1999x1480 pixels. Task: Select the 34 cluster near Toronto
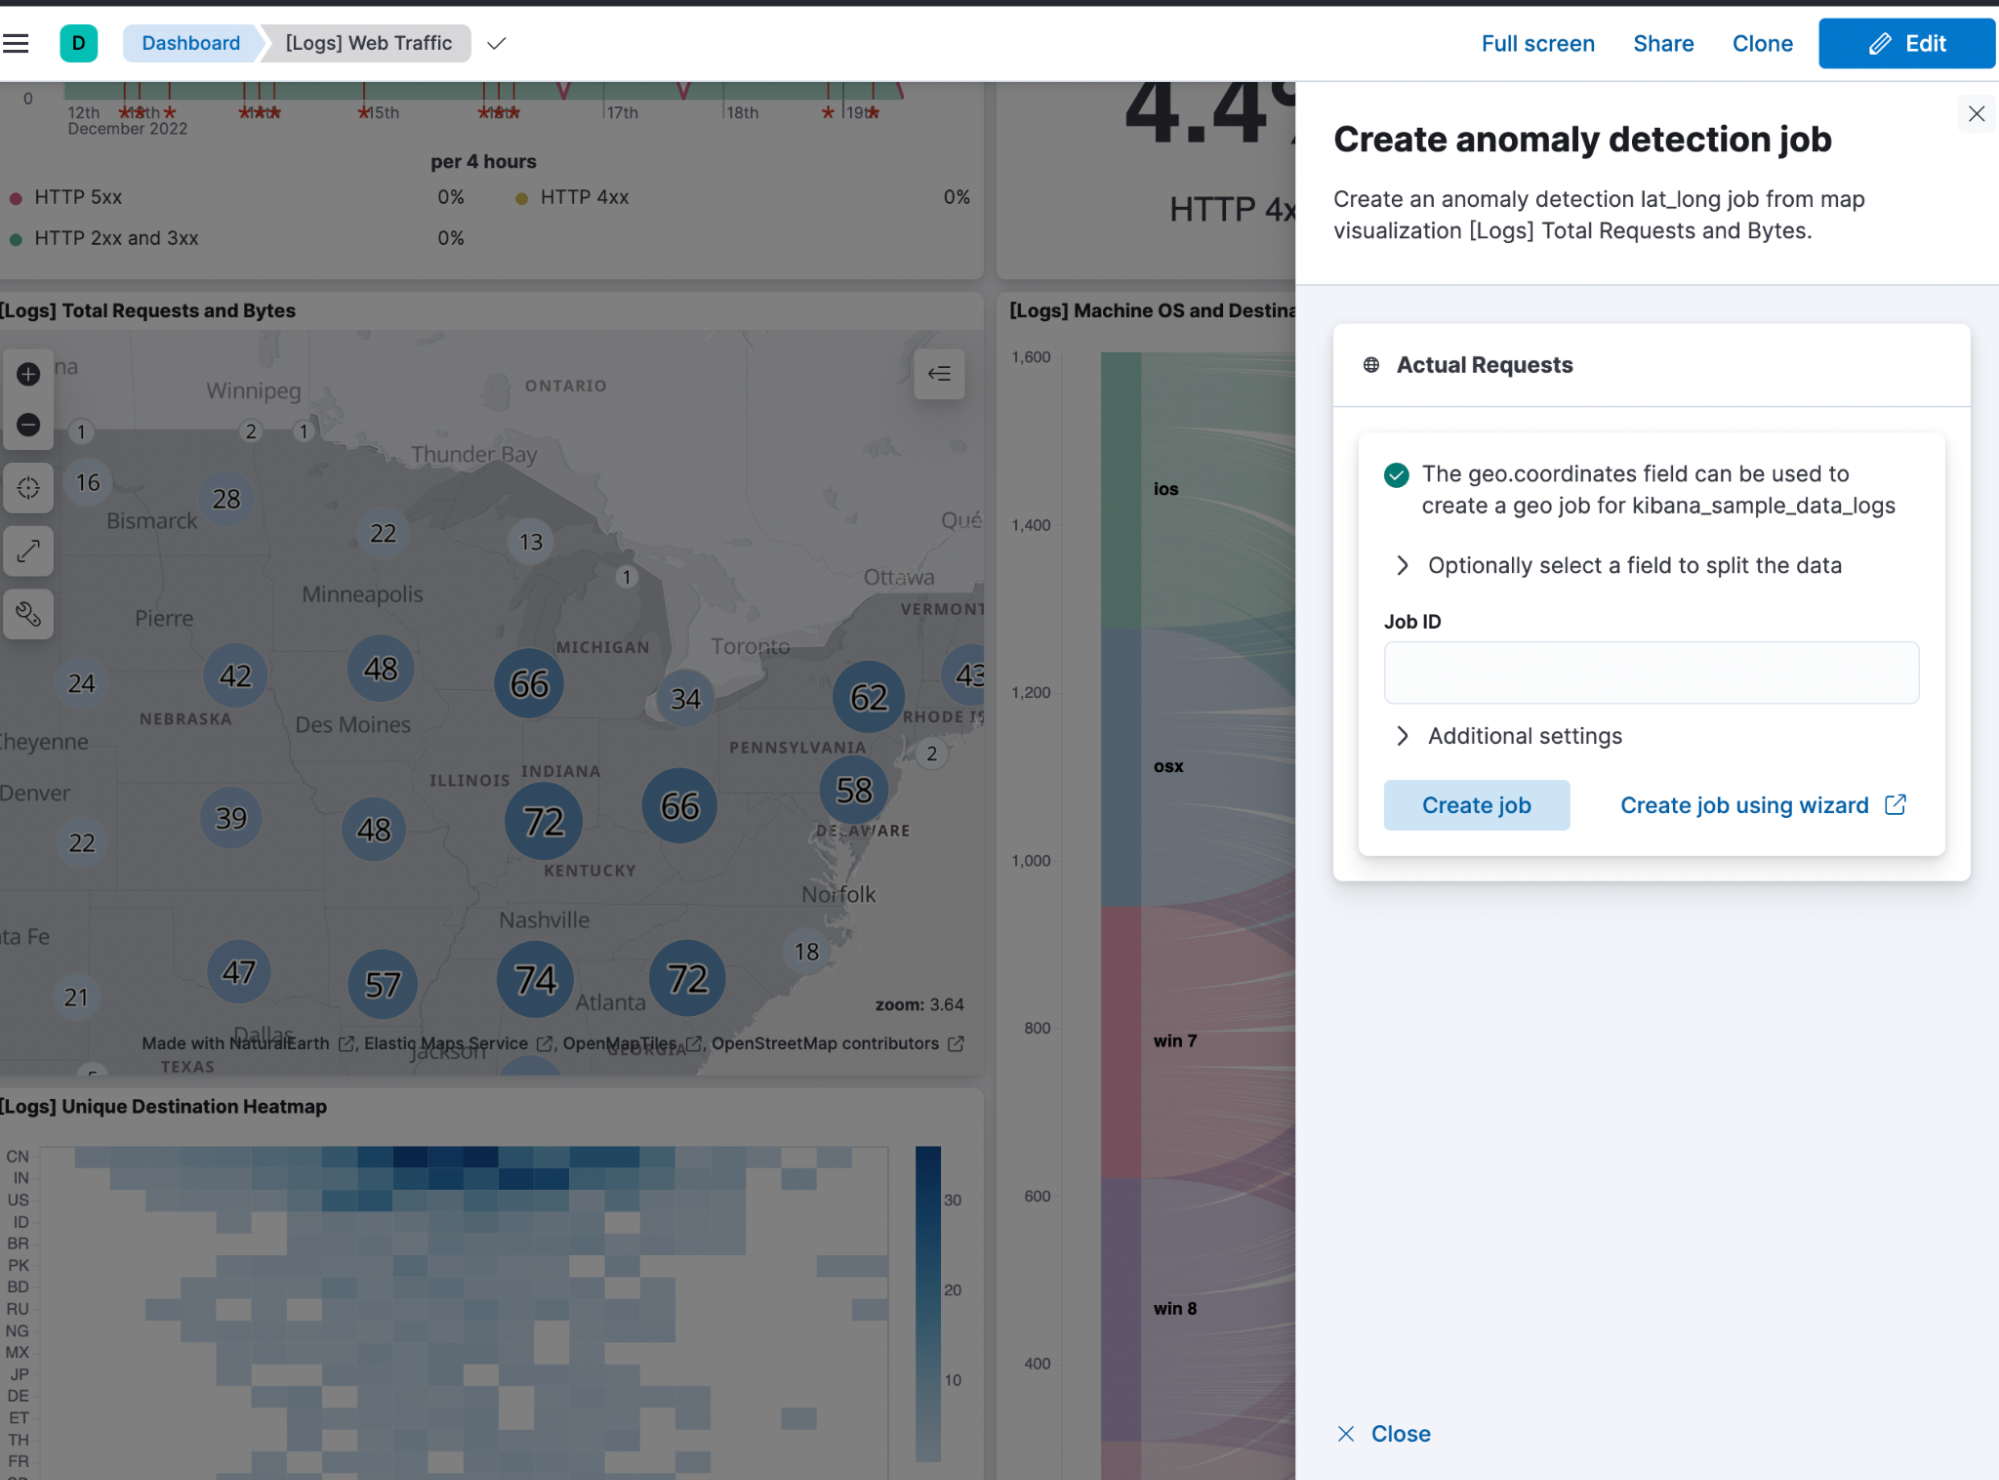(x=685, y=699)
